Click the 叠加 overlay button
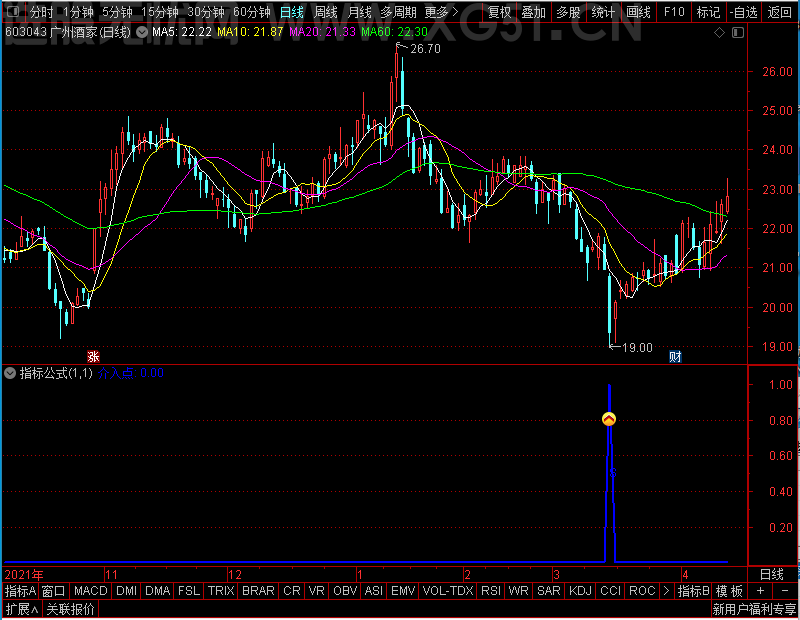 pos(534,12)
